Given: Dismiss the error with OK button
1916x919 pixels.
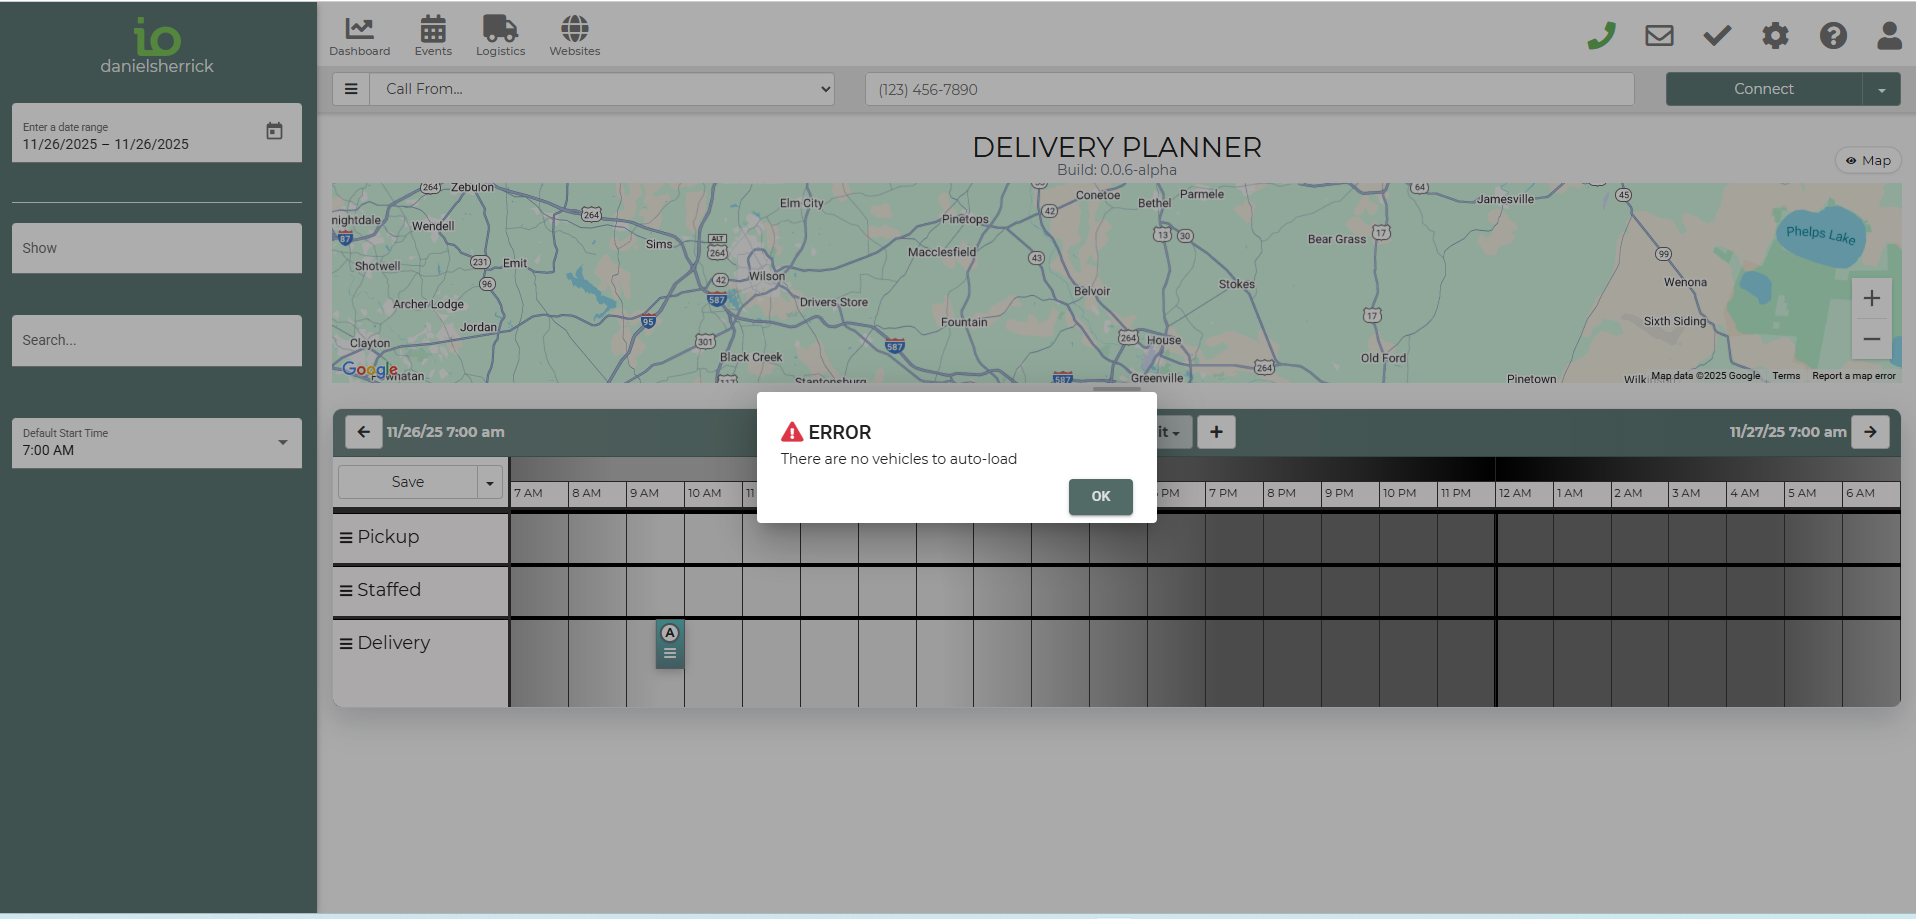Looking at the screenshot, I should [1100, 497].
